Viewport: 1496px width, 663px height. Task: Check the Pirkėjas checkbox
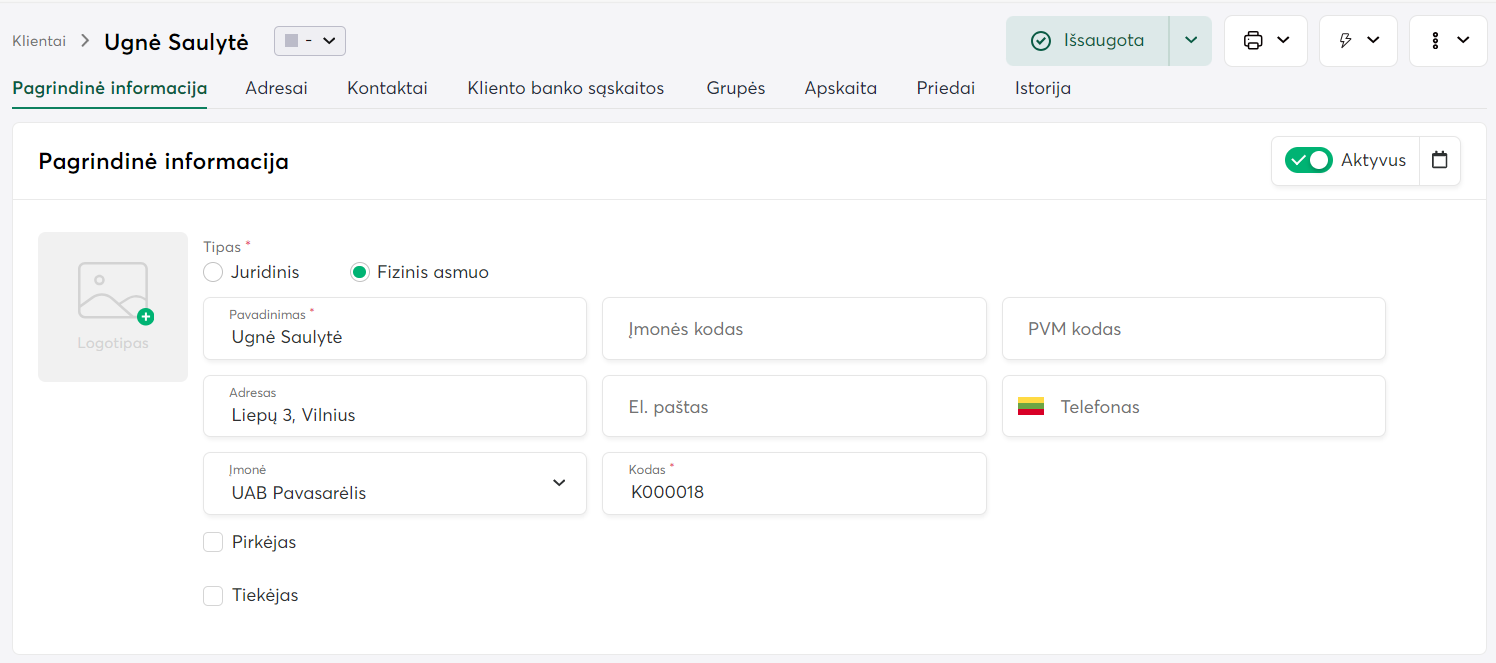(213, 542)
